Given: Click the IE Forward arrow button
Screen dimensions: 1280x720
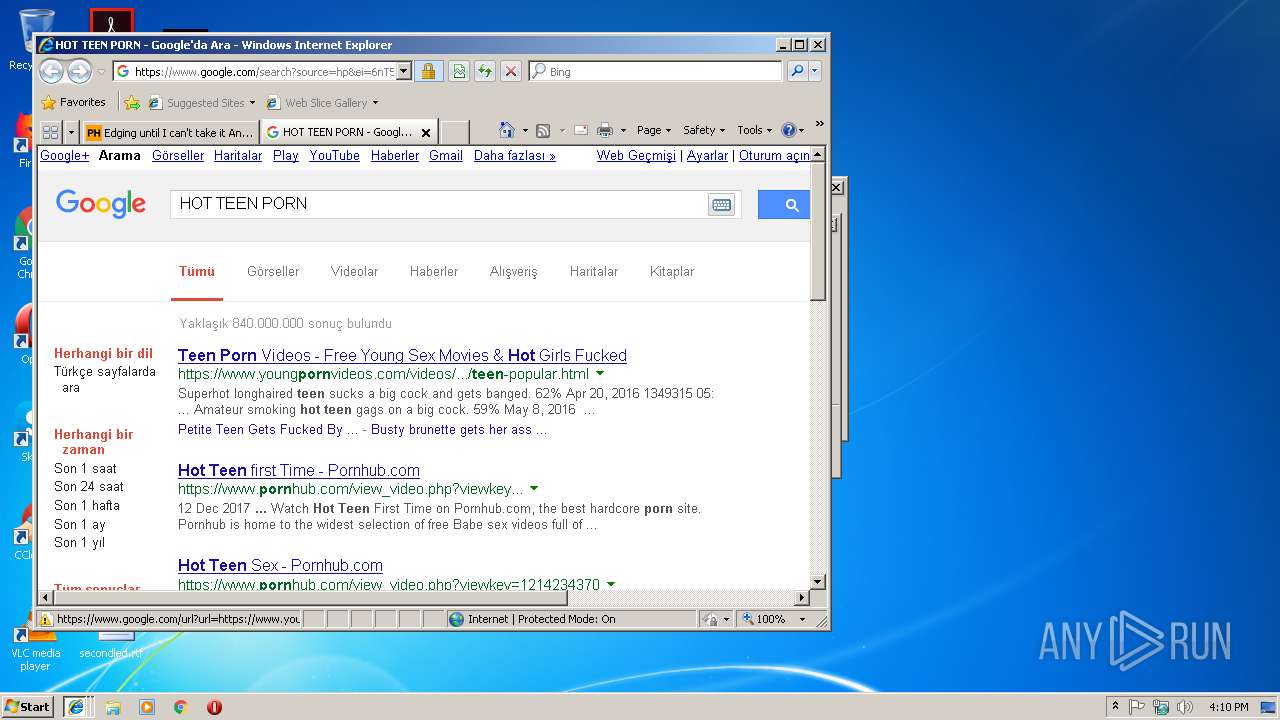Looking at the screenshot, I should click(x=79, y=71).
